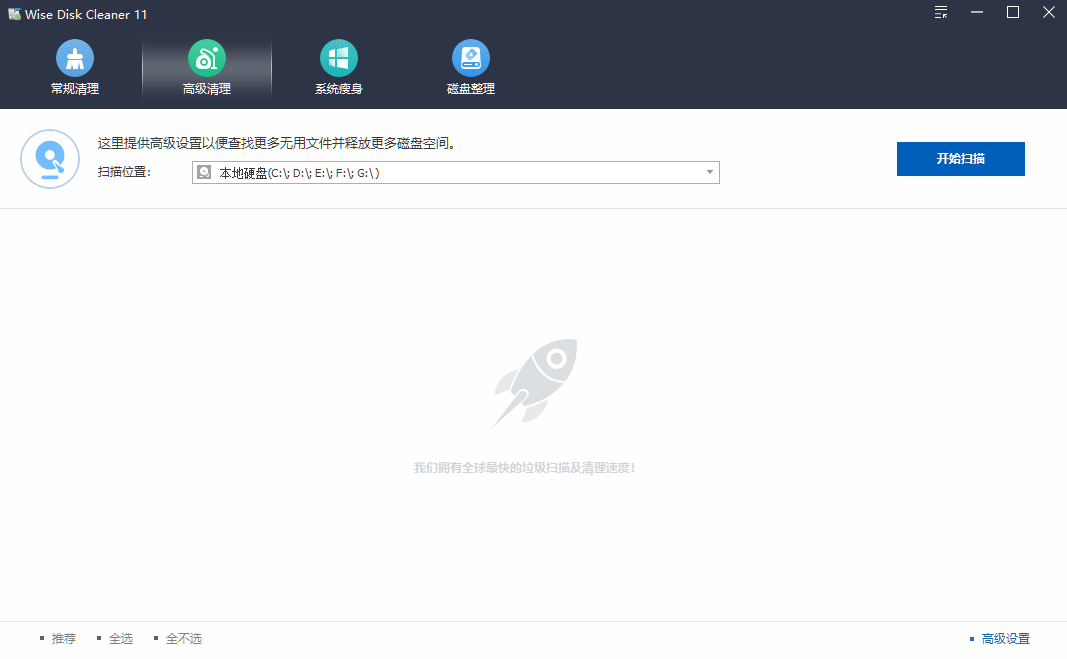Close the Wise Disk Cleaner window
This screenshot has height=659, width=1067.
[1049, 12]
